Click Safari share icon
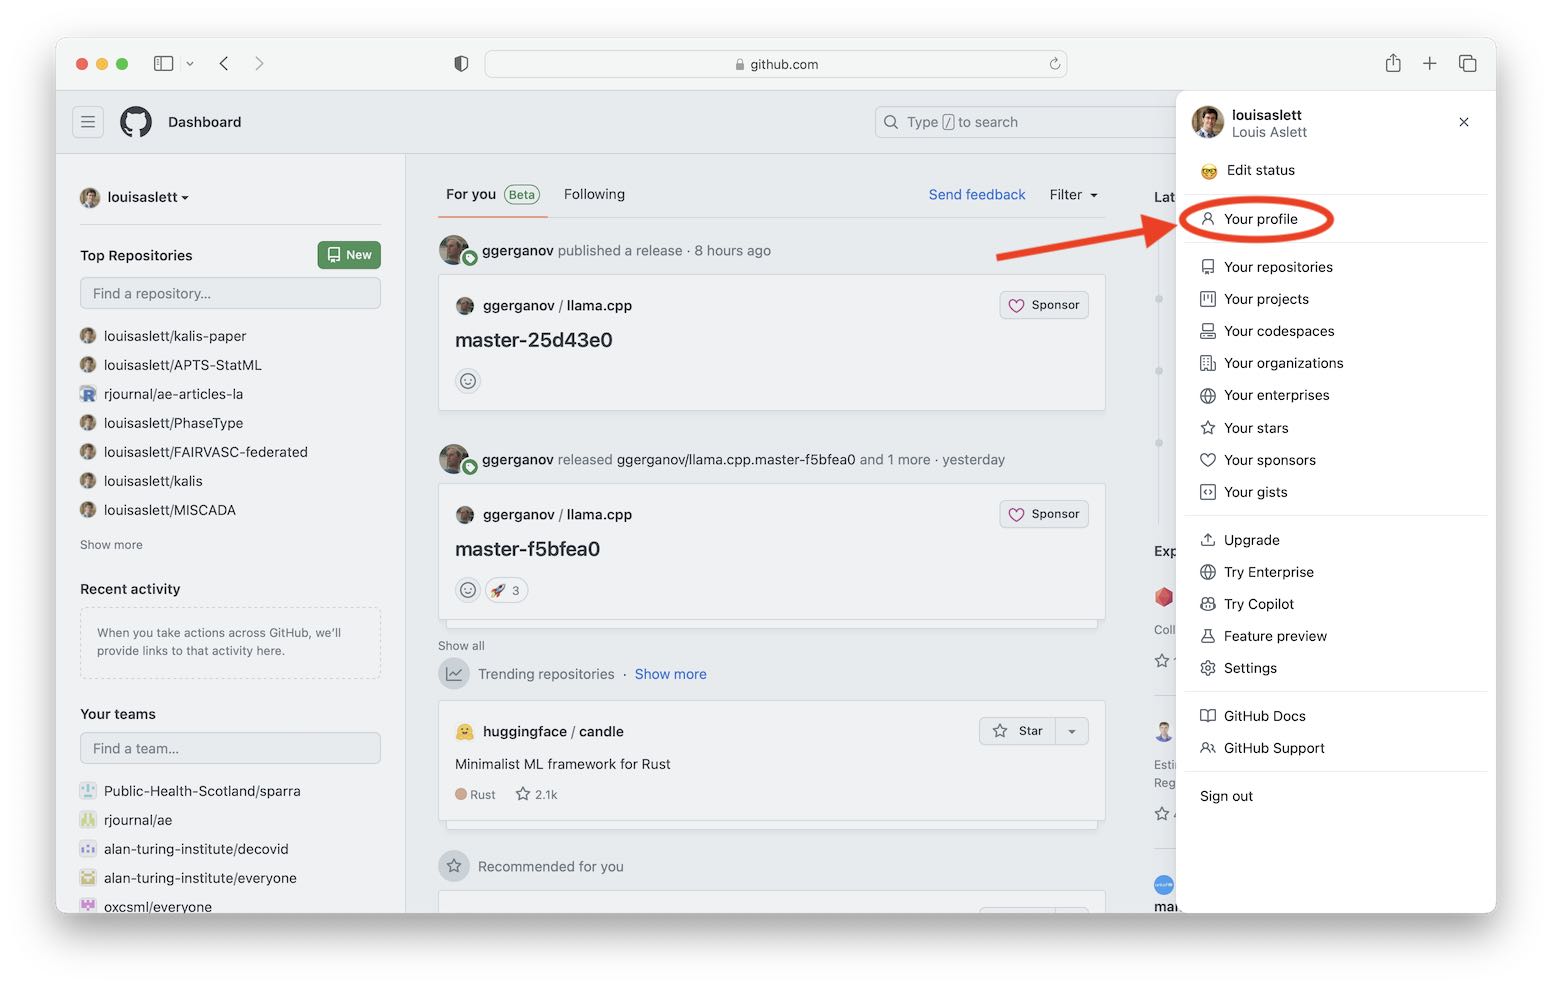The width and height of the screenshot is (1552, 987). click(1392, 64)
